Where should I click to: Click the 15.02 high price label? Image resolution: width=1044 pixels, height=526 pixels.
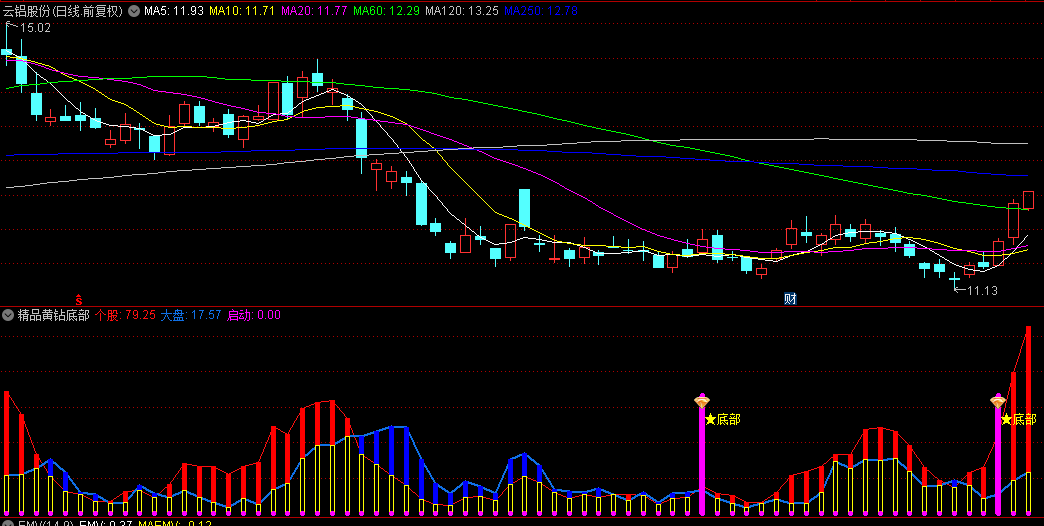click(35, 28)
